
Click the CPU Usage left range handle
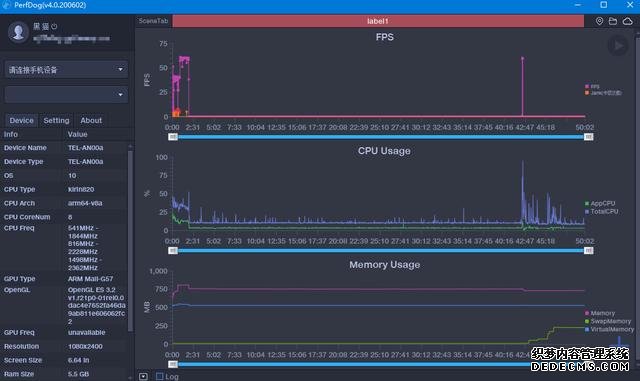(173, 250)
